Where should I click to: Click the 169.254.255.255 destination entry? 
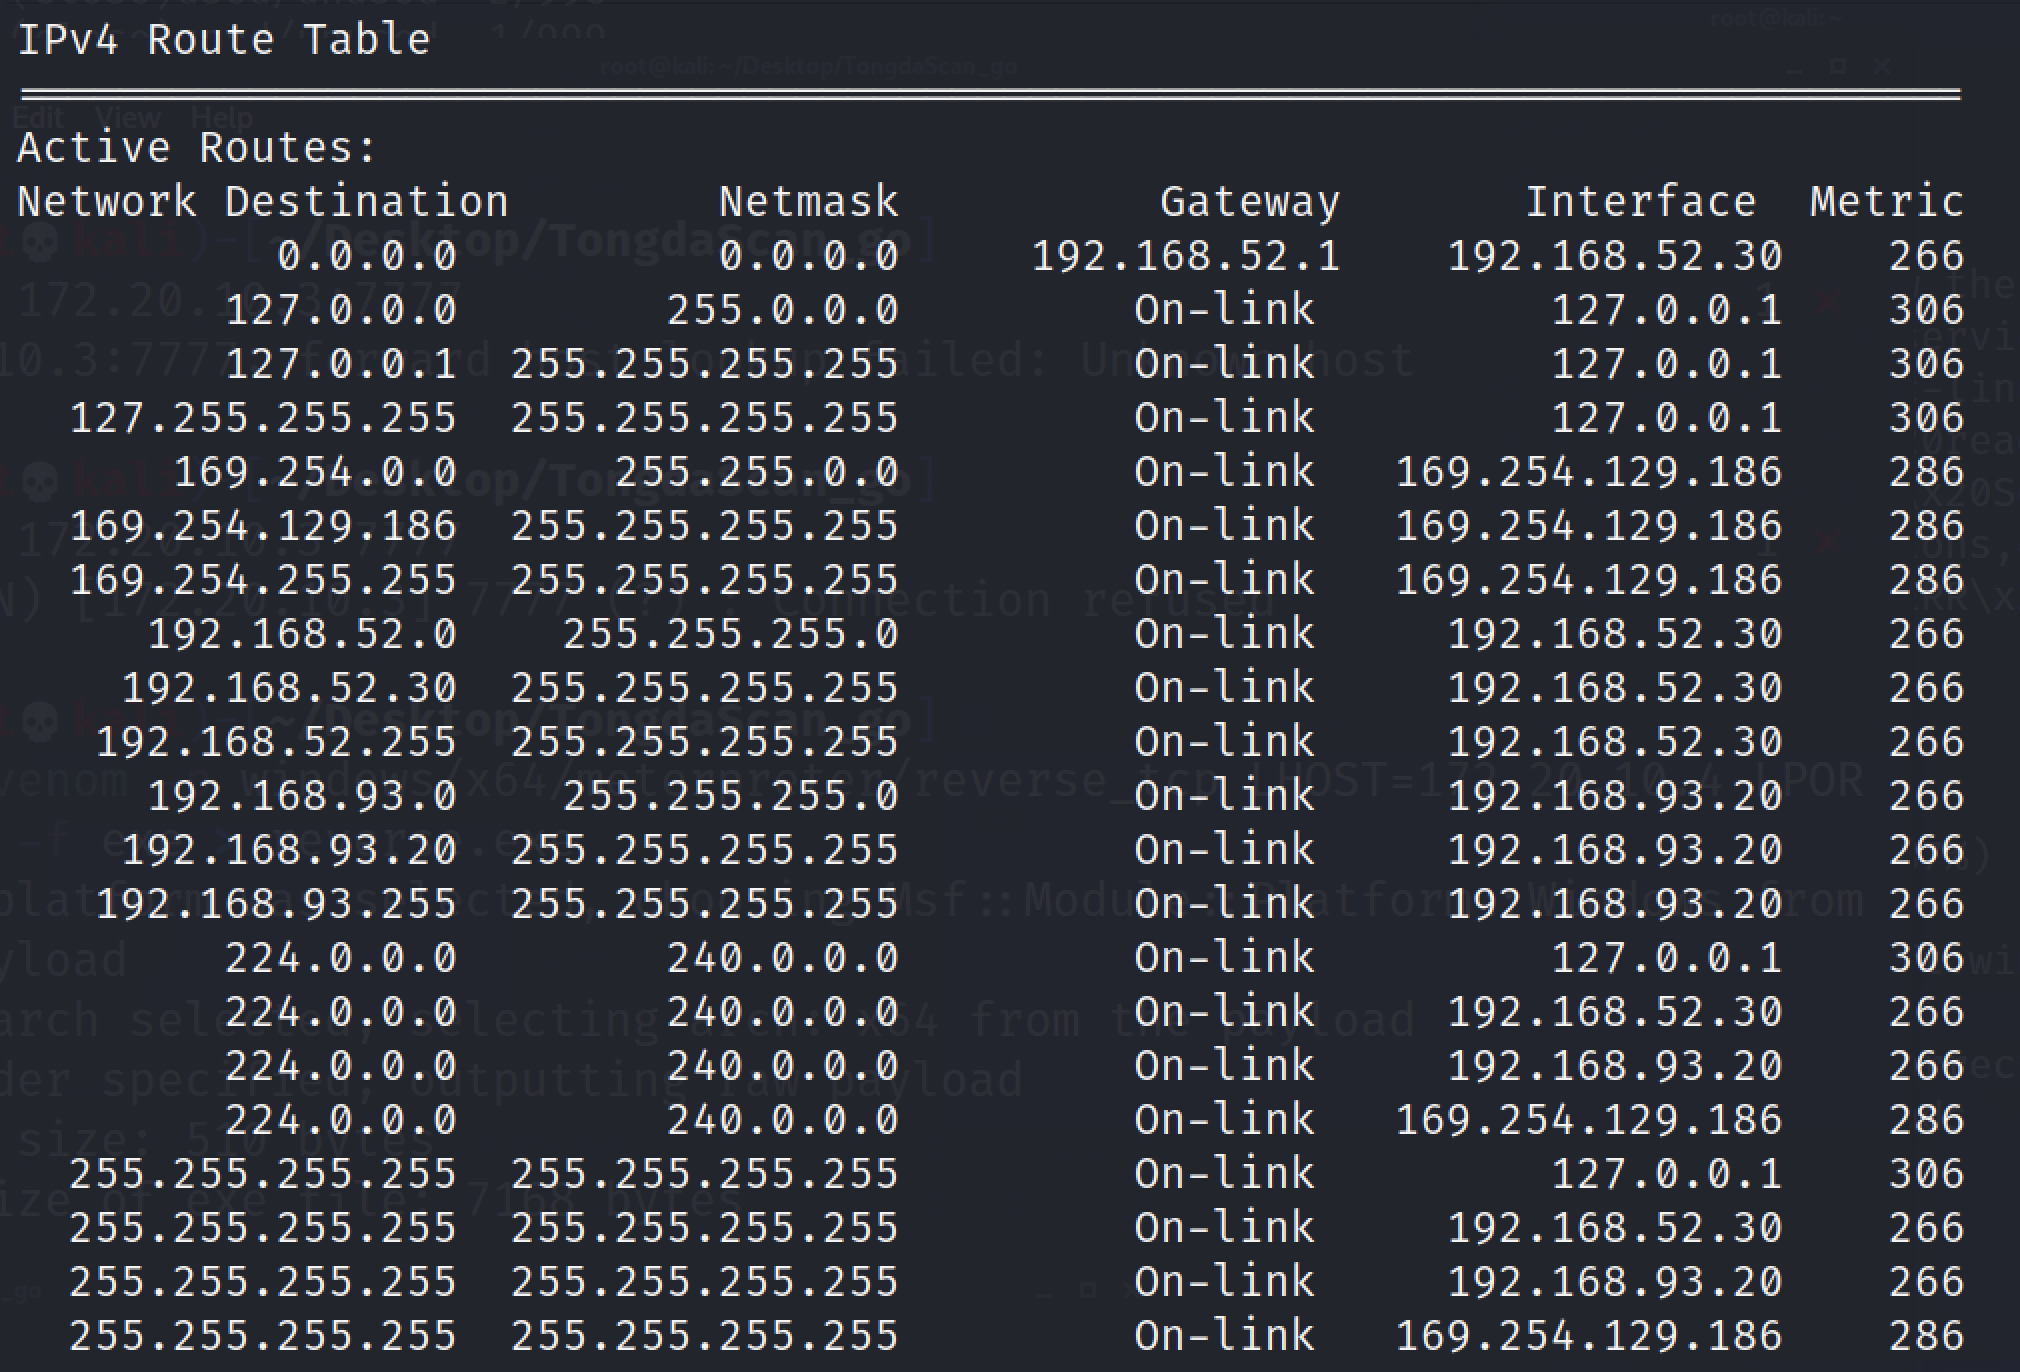point(263,580)
